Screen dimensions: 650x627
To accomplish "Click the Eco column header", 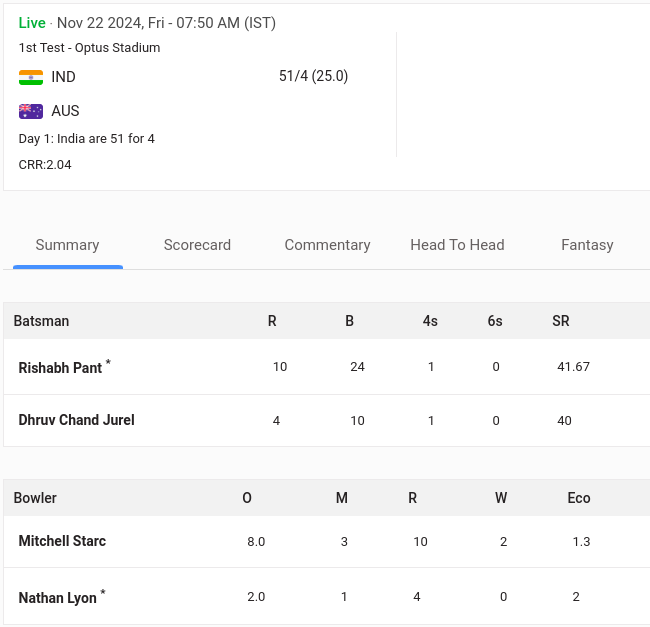I will tap(578, 498).
